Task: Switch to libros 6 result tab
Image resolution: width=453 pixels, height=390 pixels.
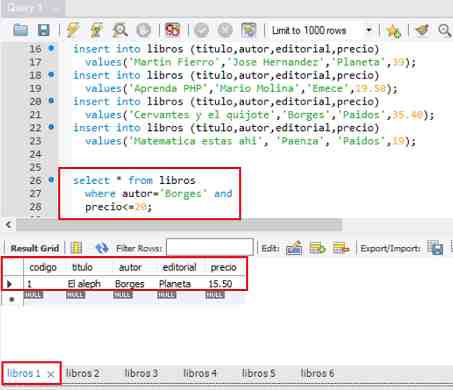Action: (x=317, y=373)
